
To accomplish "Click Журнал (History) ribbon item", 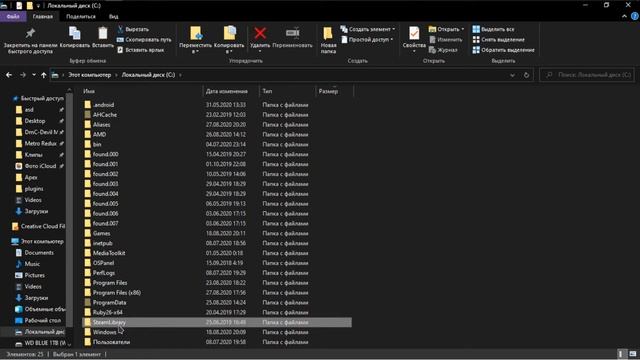I will tap(443, 50).
